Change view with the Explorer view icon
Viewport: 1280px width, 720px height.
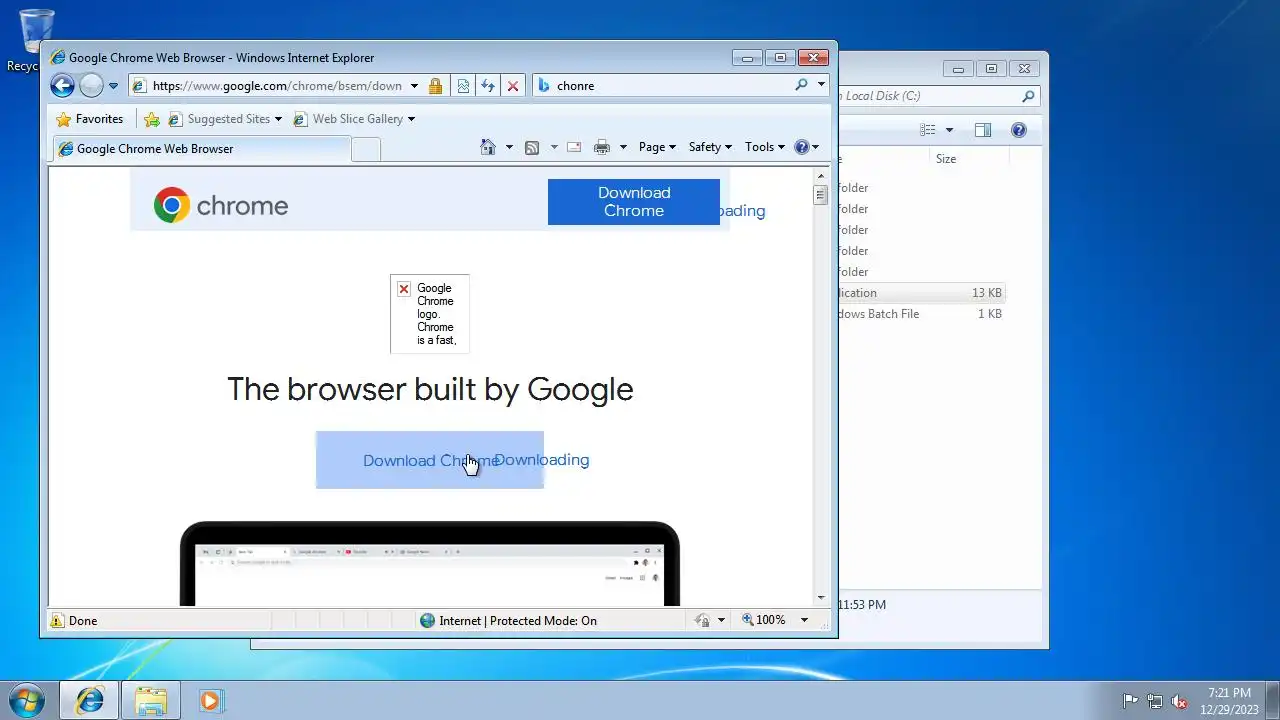(928, 130)
